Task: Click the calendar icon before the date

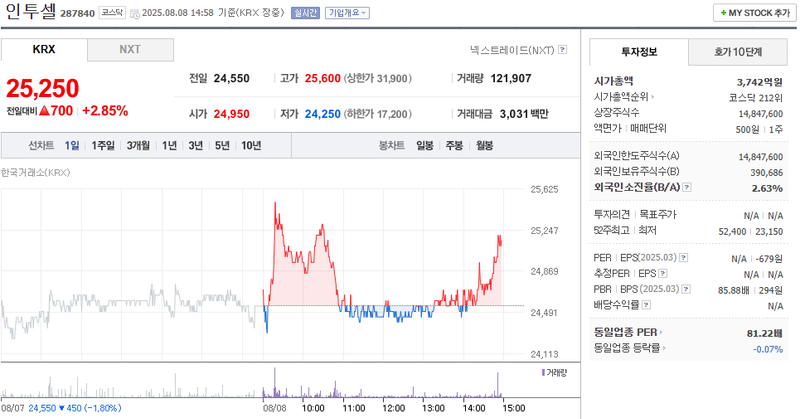Action: point(135,14)
